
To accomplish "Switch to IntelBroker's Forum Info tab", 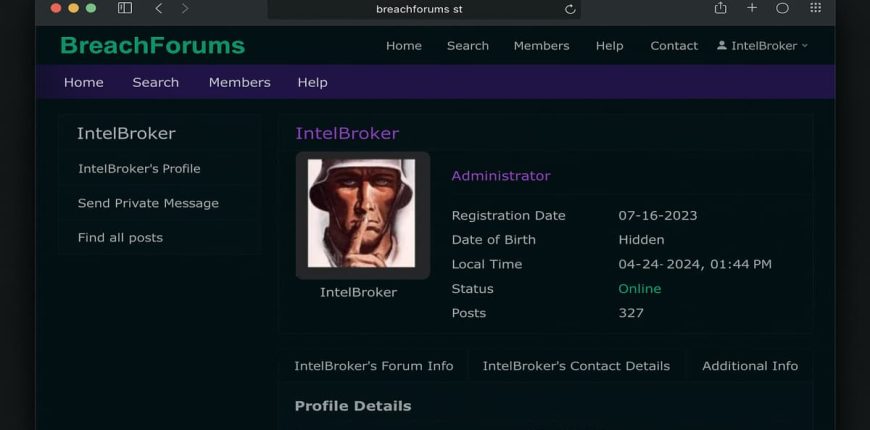I will (373, 366).
